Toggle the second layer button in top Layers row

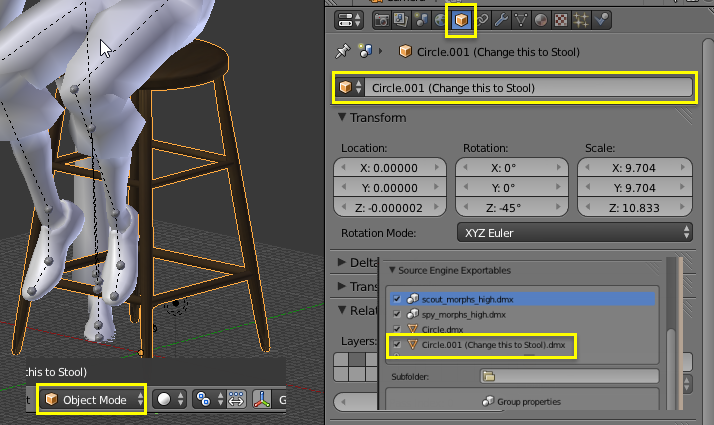(x=357, y=359)
